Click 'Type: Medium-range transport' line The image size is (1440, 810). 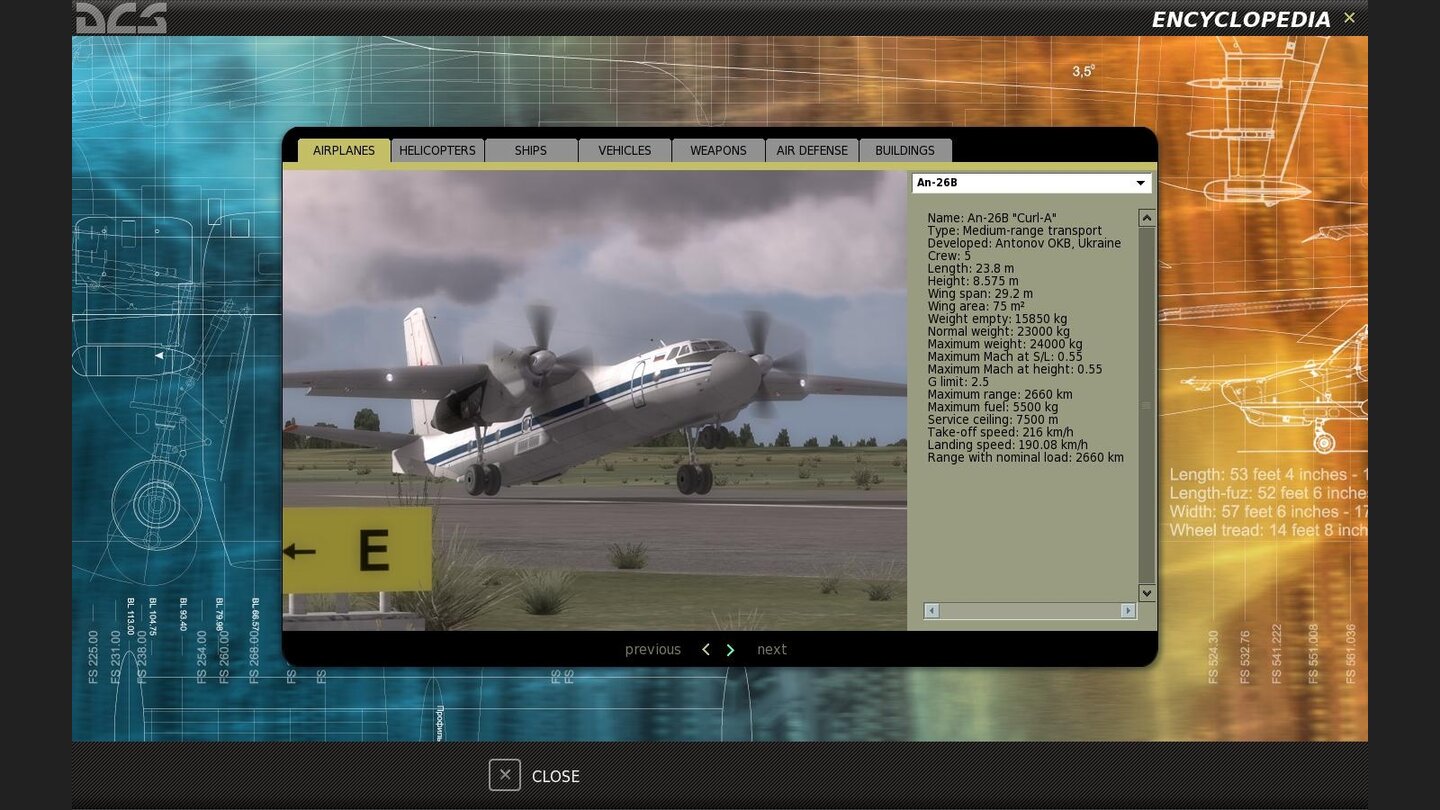pos(1014,231)
